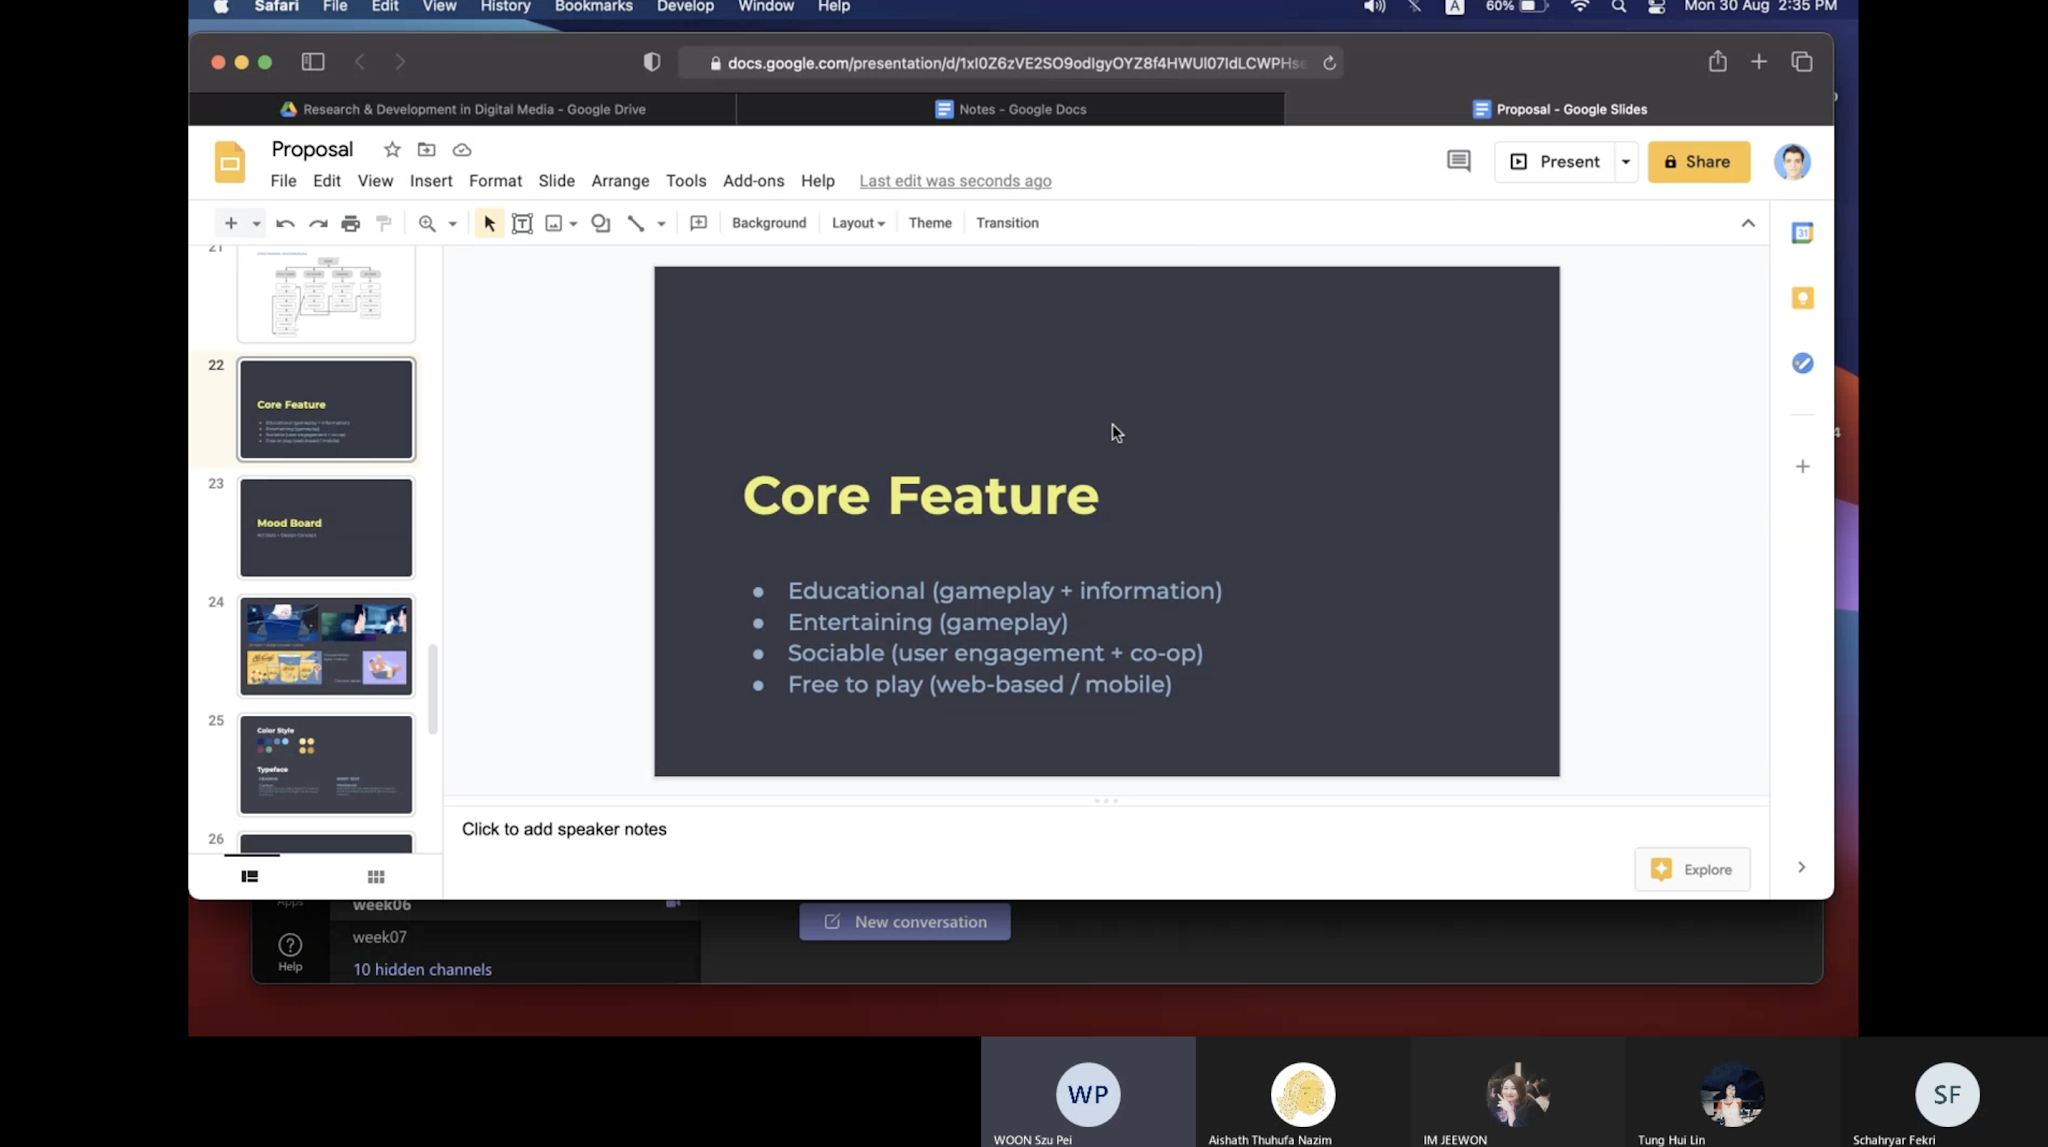
Task: Open the Add-ons menu
Action: [754, 181]
